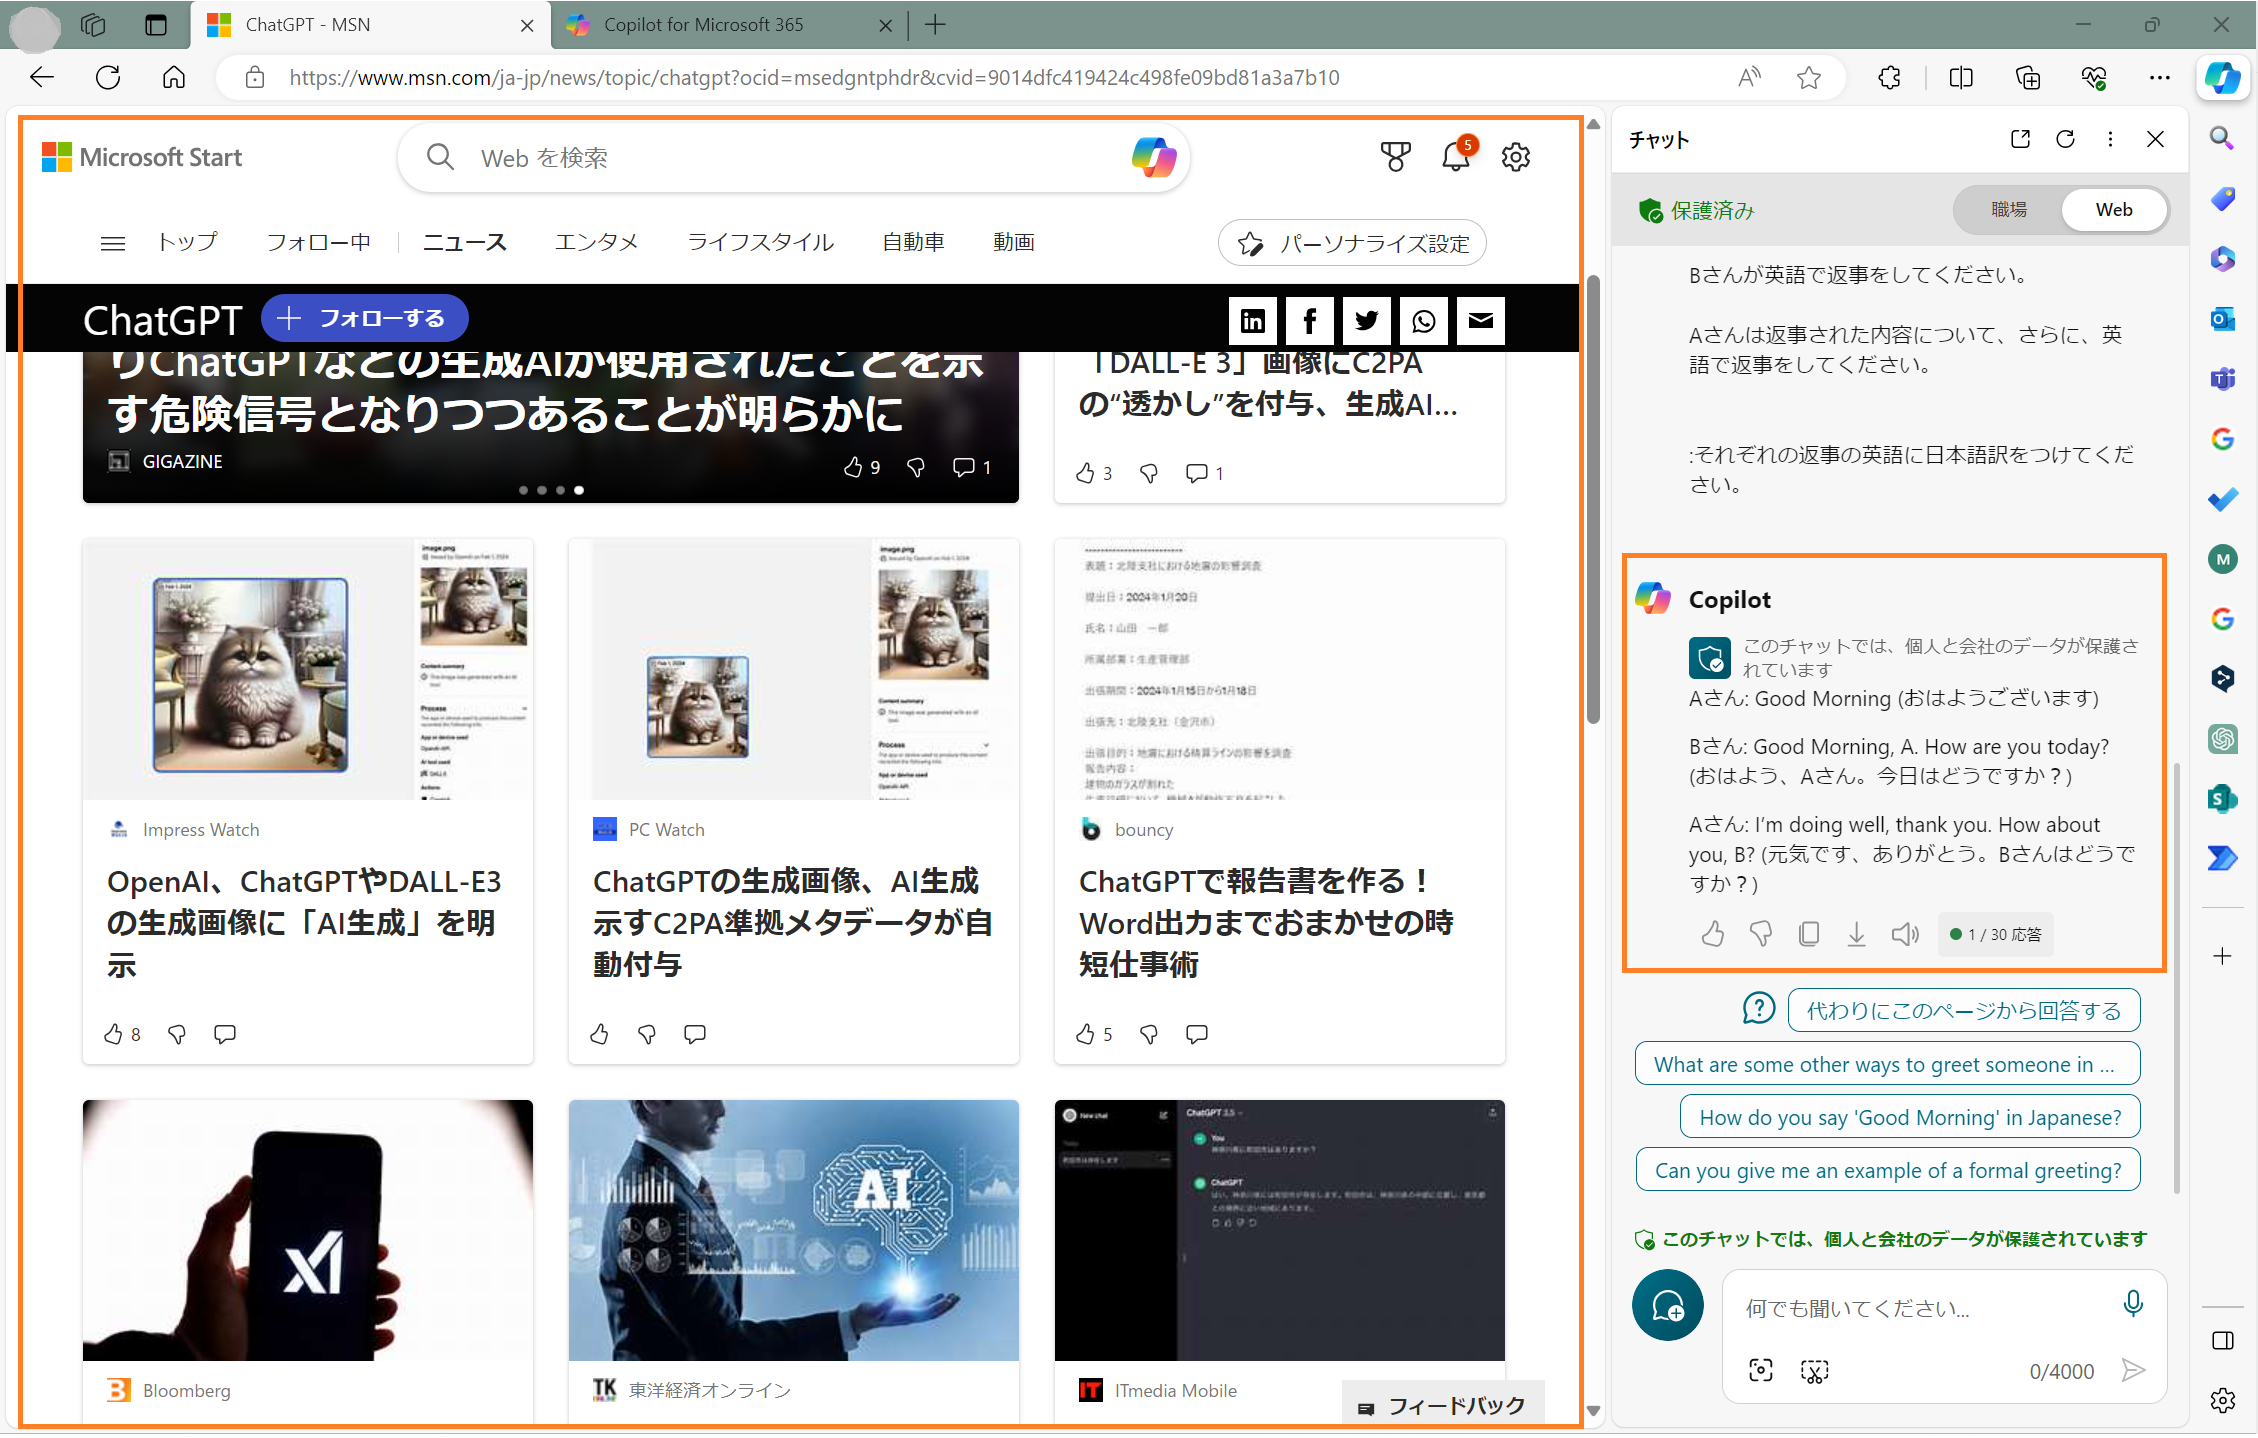
Task: Open PC Watch C2PA metadata article
Action: point(792,922)
